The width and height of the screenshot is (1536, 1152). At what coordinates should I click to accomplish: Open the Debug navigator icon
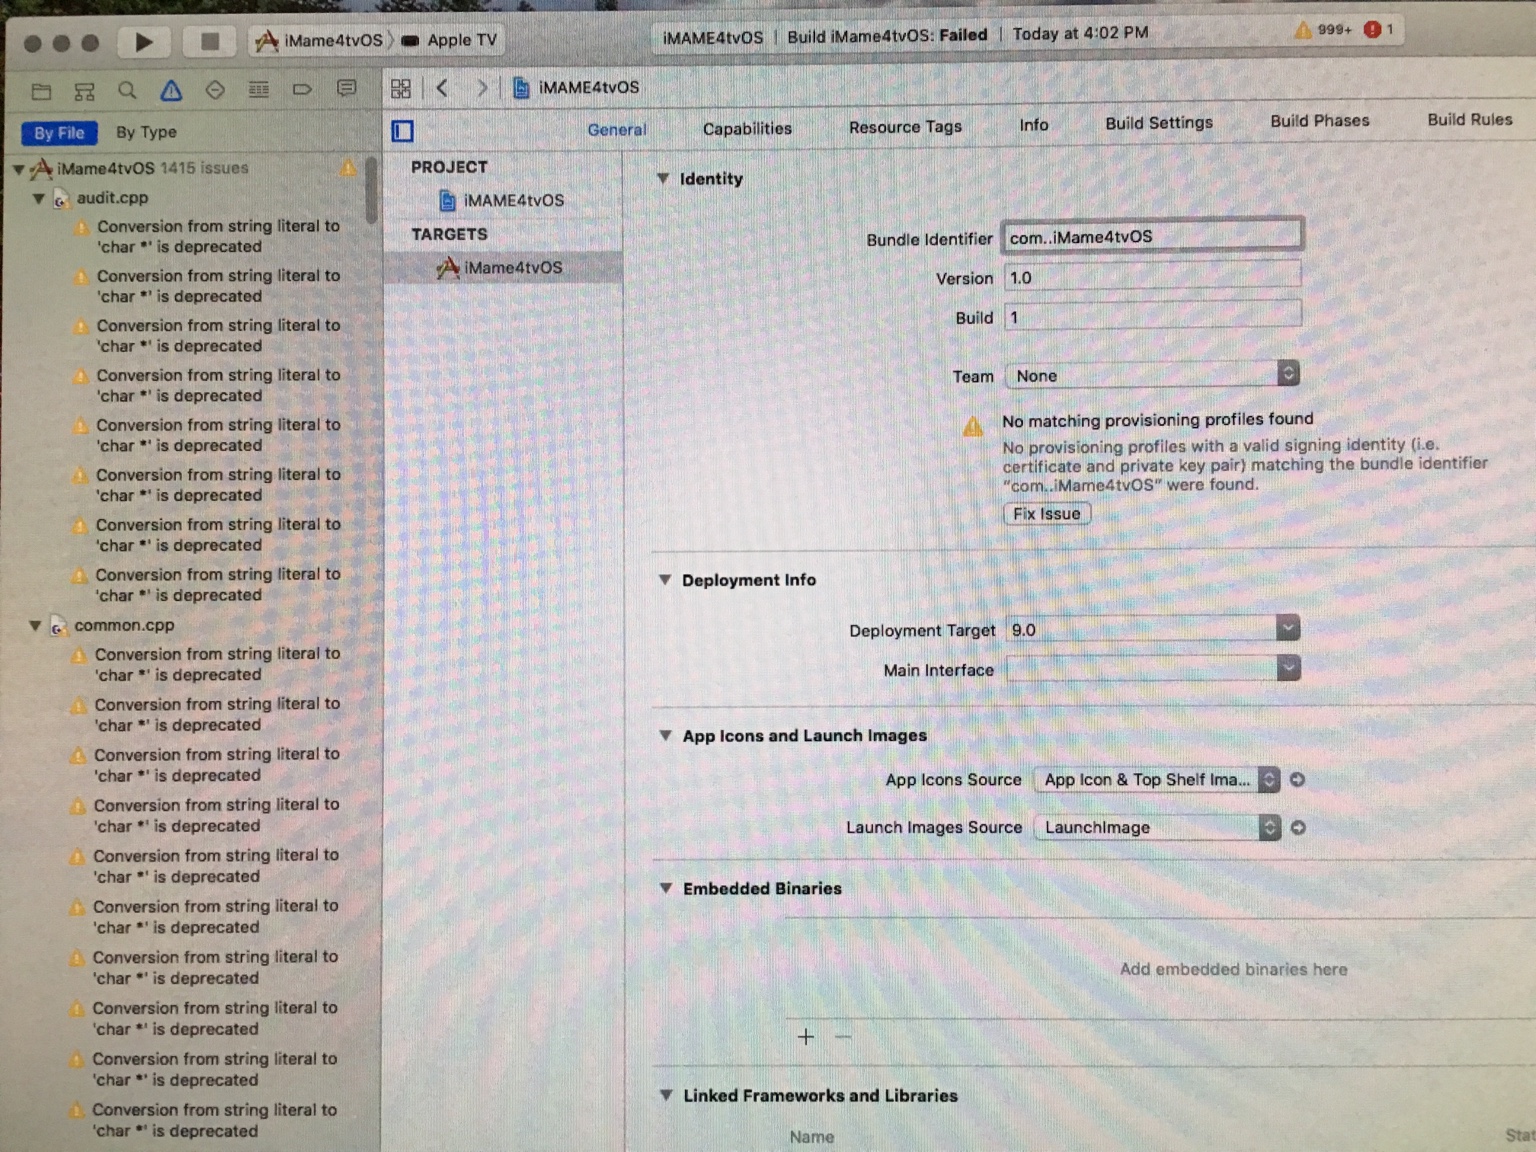[259, 90]
